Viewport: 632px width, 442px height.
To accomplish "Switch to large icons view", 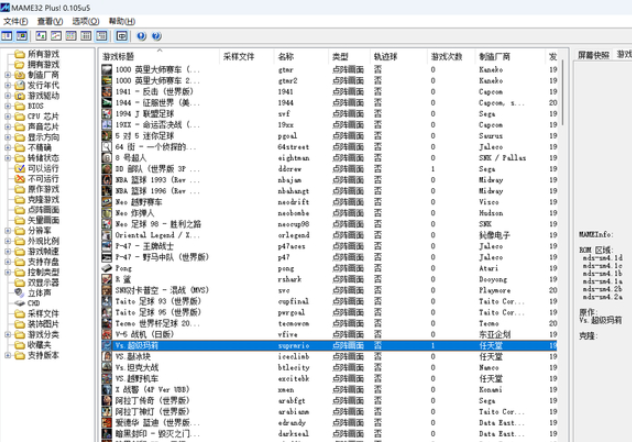I will [x=41, y=36].
